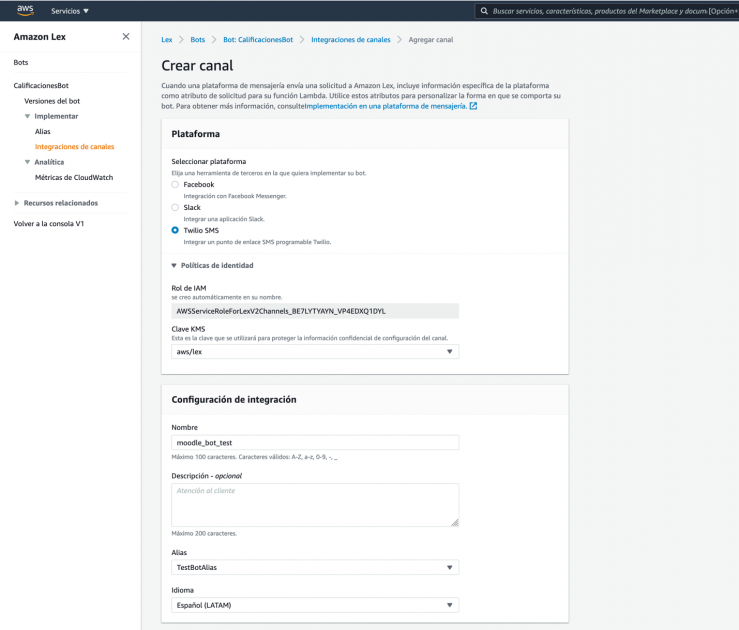This screenshot has width=739, height=630.
Task: Click the Nombre input field
Action: (315, 442)
